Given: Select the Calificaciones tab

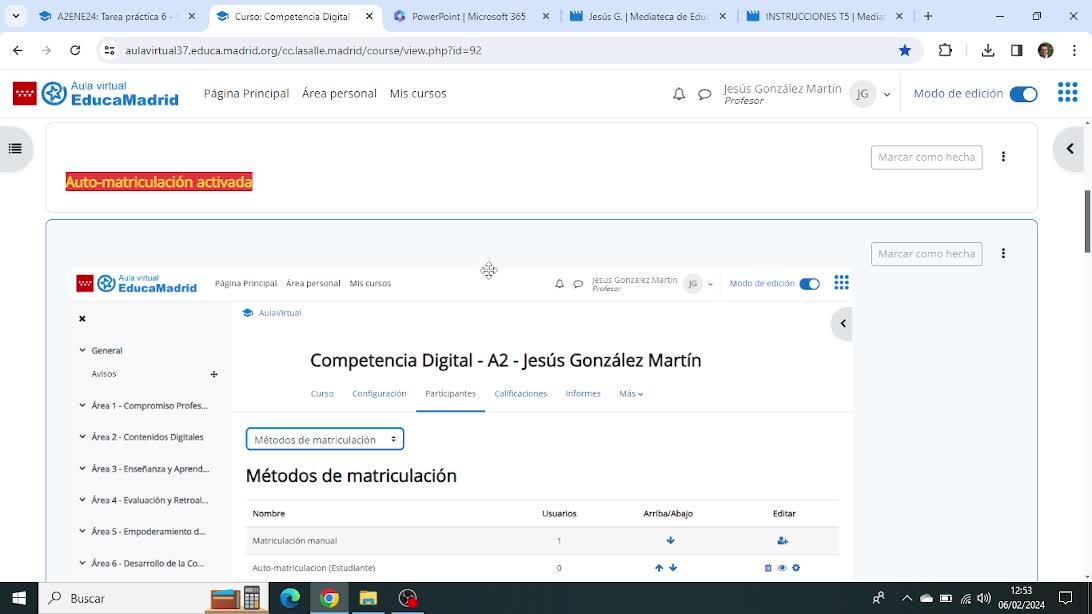Looking at the screenshot, I should click(521, 394).
